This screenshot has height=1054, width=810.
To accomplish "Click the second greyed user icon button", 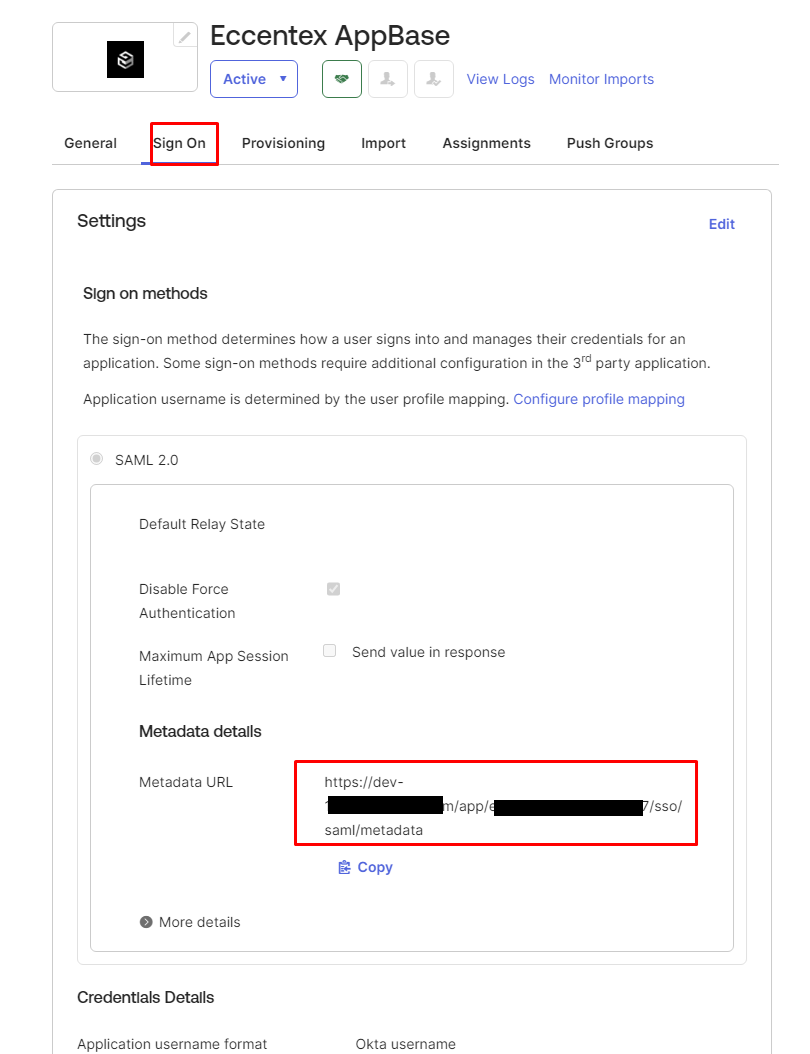I will coord(434,79).
